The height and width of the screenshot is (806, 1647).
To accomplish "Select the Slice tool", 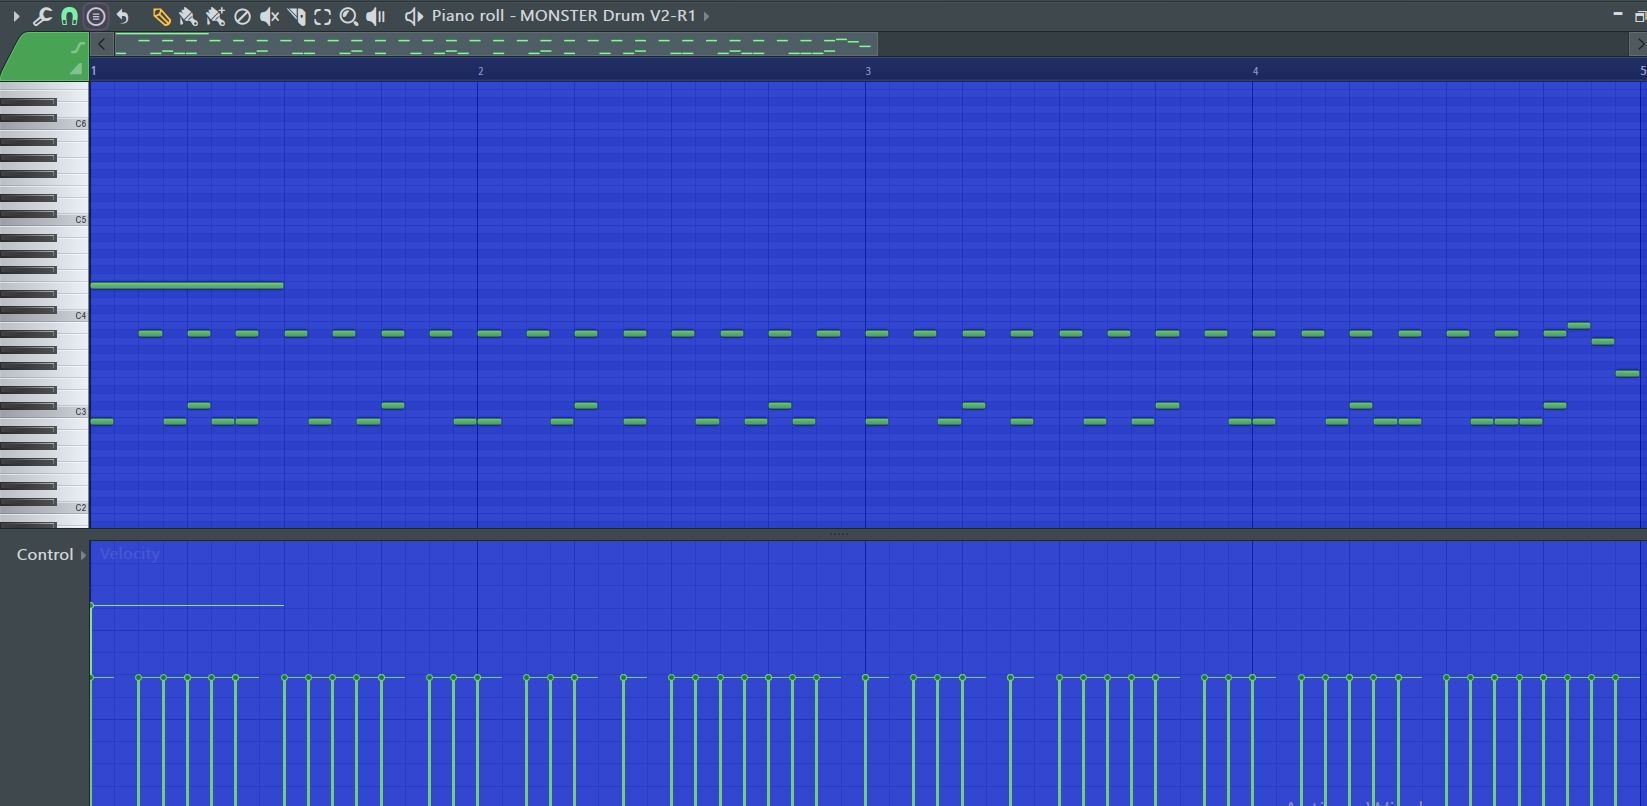I will [296, 16].
